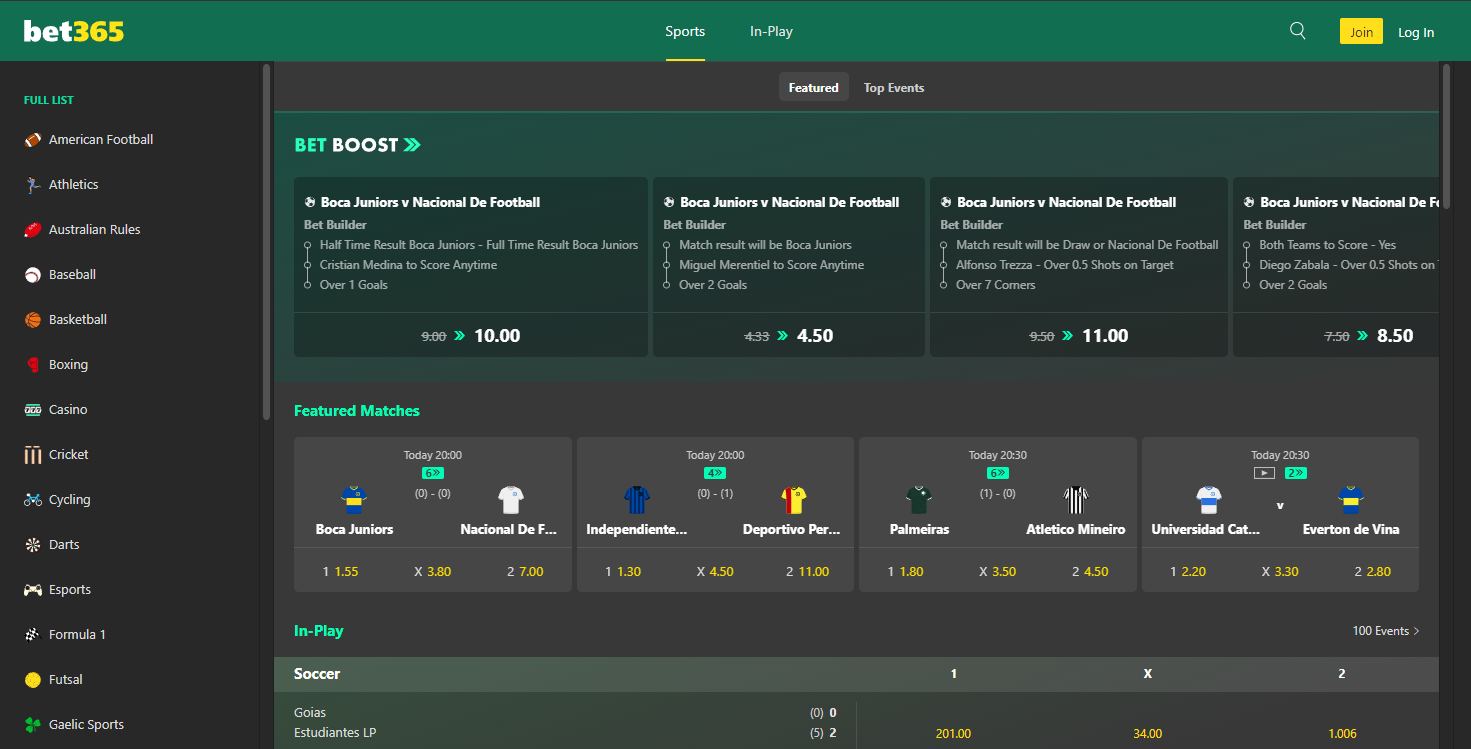1471x749 pixels.
Task: Click the Universidad Catolica shirt icon
Action: tap(1209, 499)
